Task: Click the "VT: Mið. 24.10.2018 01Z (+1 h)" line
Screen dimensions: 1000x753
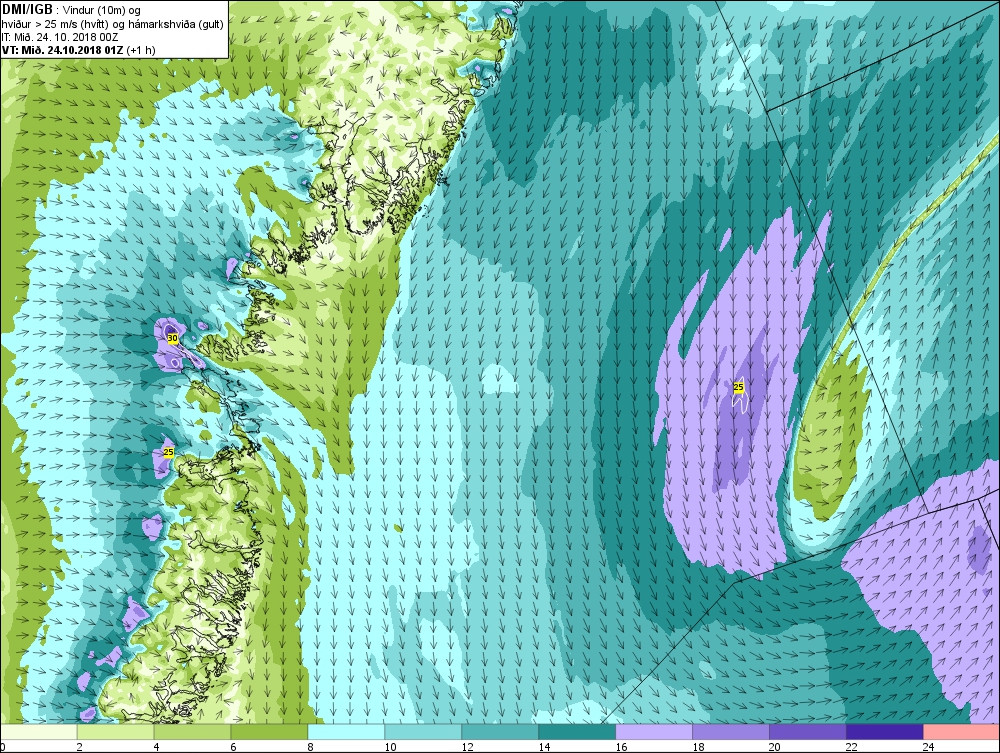Action: click(78, 50)
